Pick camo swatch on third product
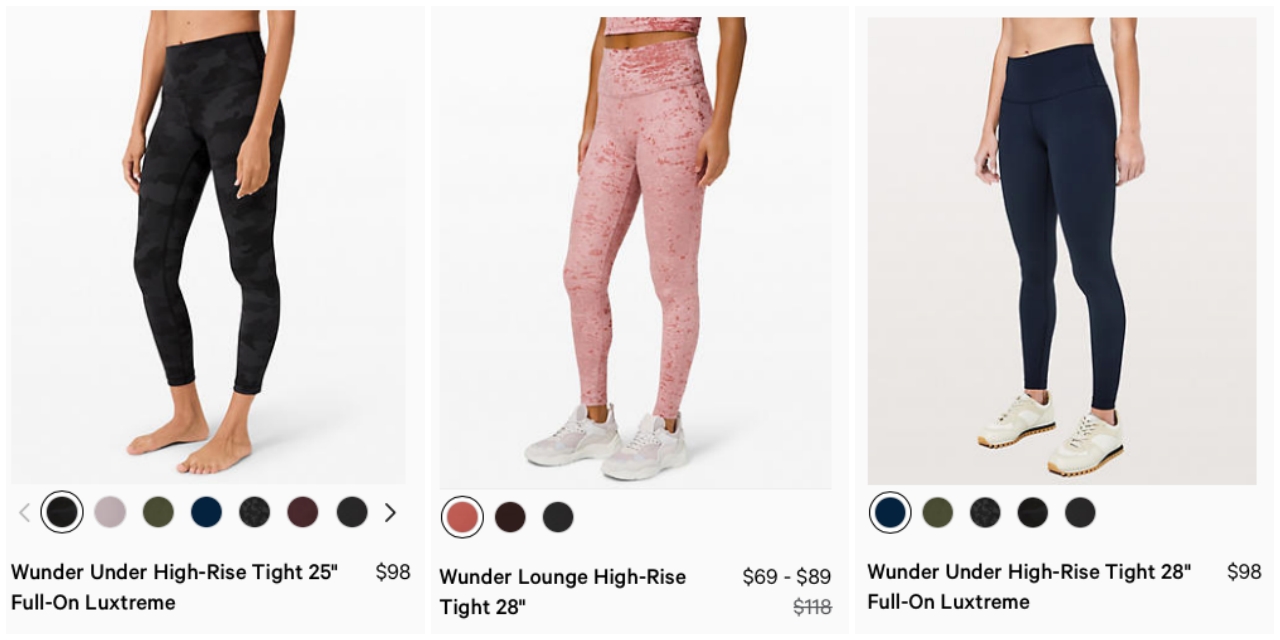Viewport: 1280px width, 640px height. pos(986,512)
